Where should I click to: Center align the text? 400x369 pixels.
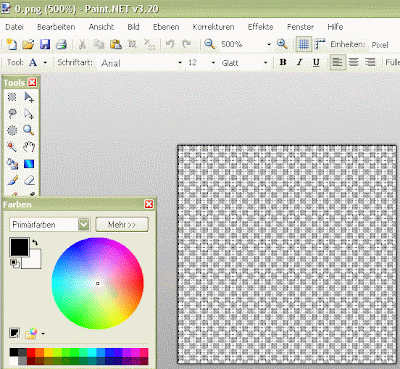point(354,62)
